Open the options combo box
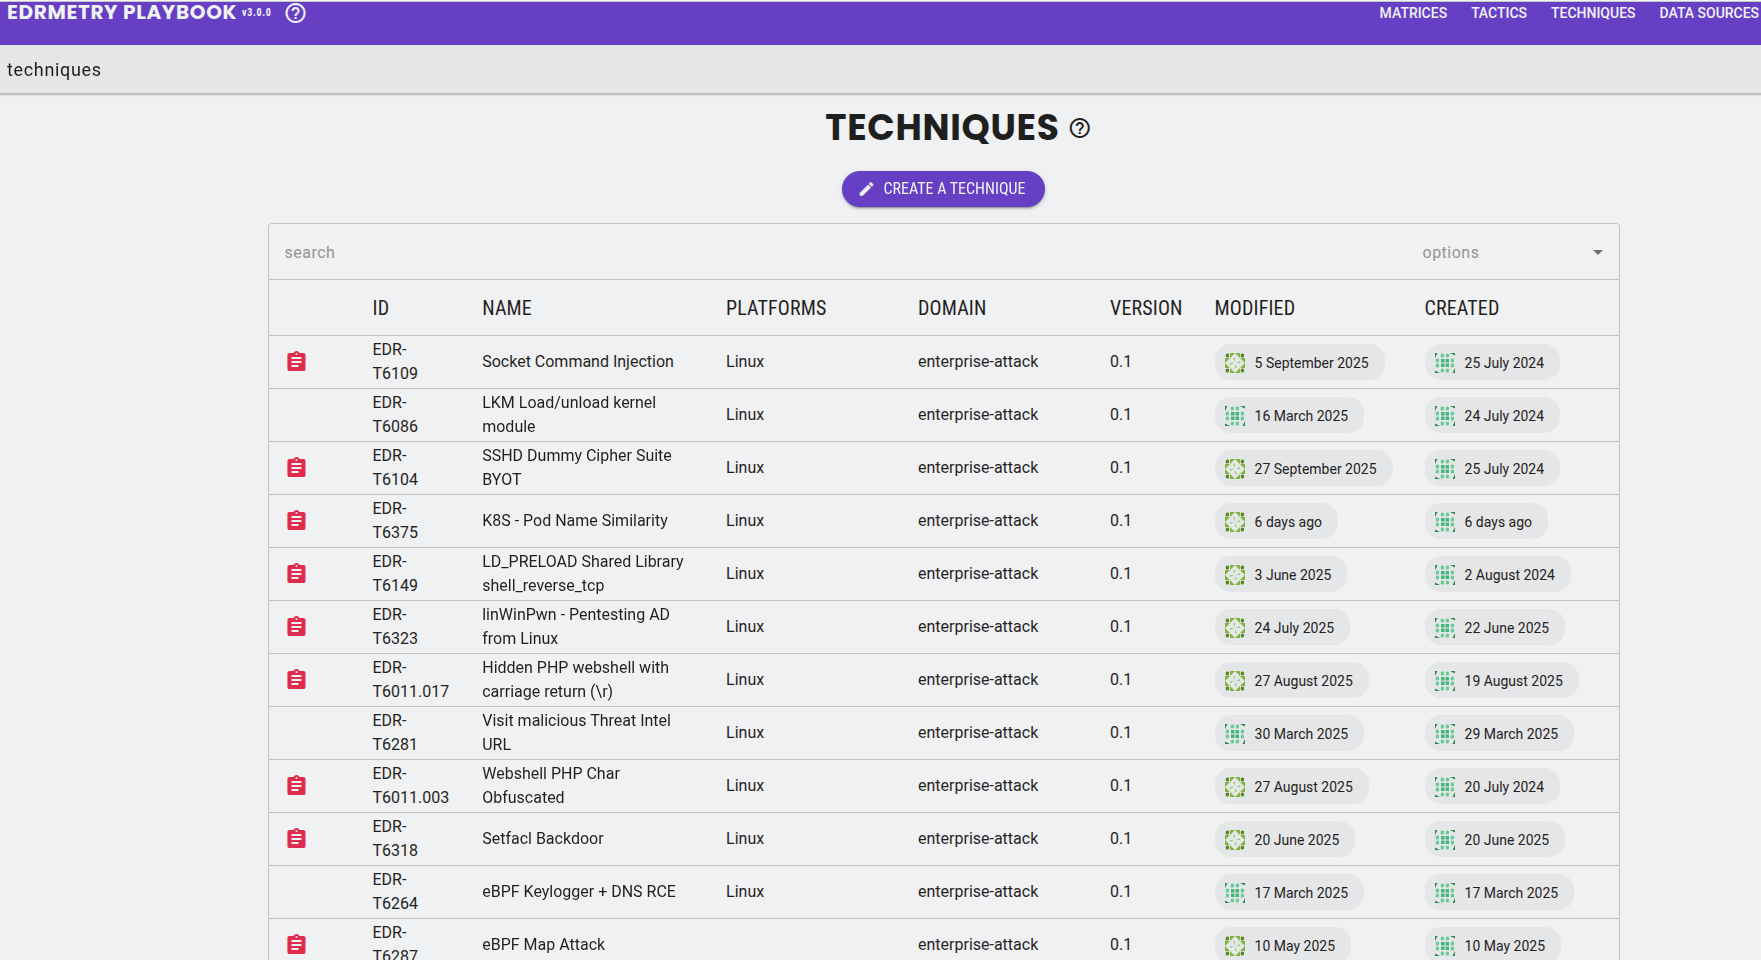Viewport: 1761px width, 960px height. pyautogui.click(x=1500, y=253)
